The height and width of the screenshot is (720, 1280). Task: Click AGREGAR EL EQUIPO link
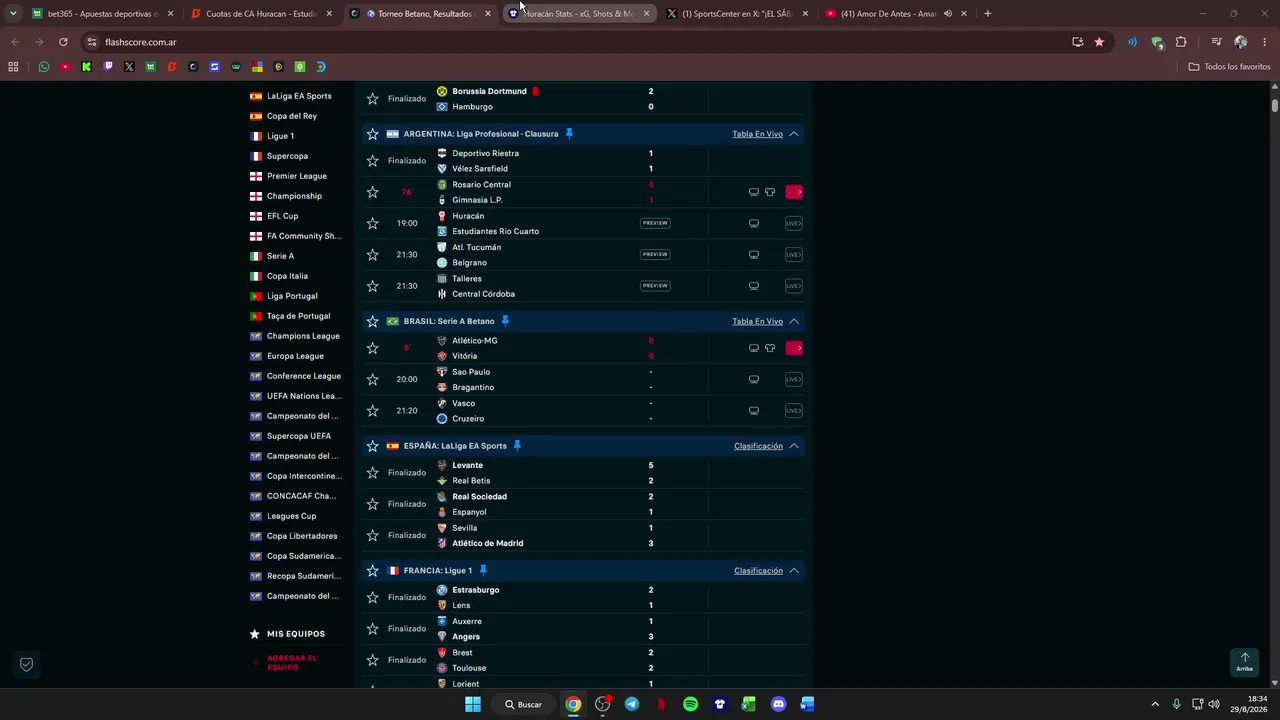(x=292, y=662)
